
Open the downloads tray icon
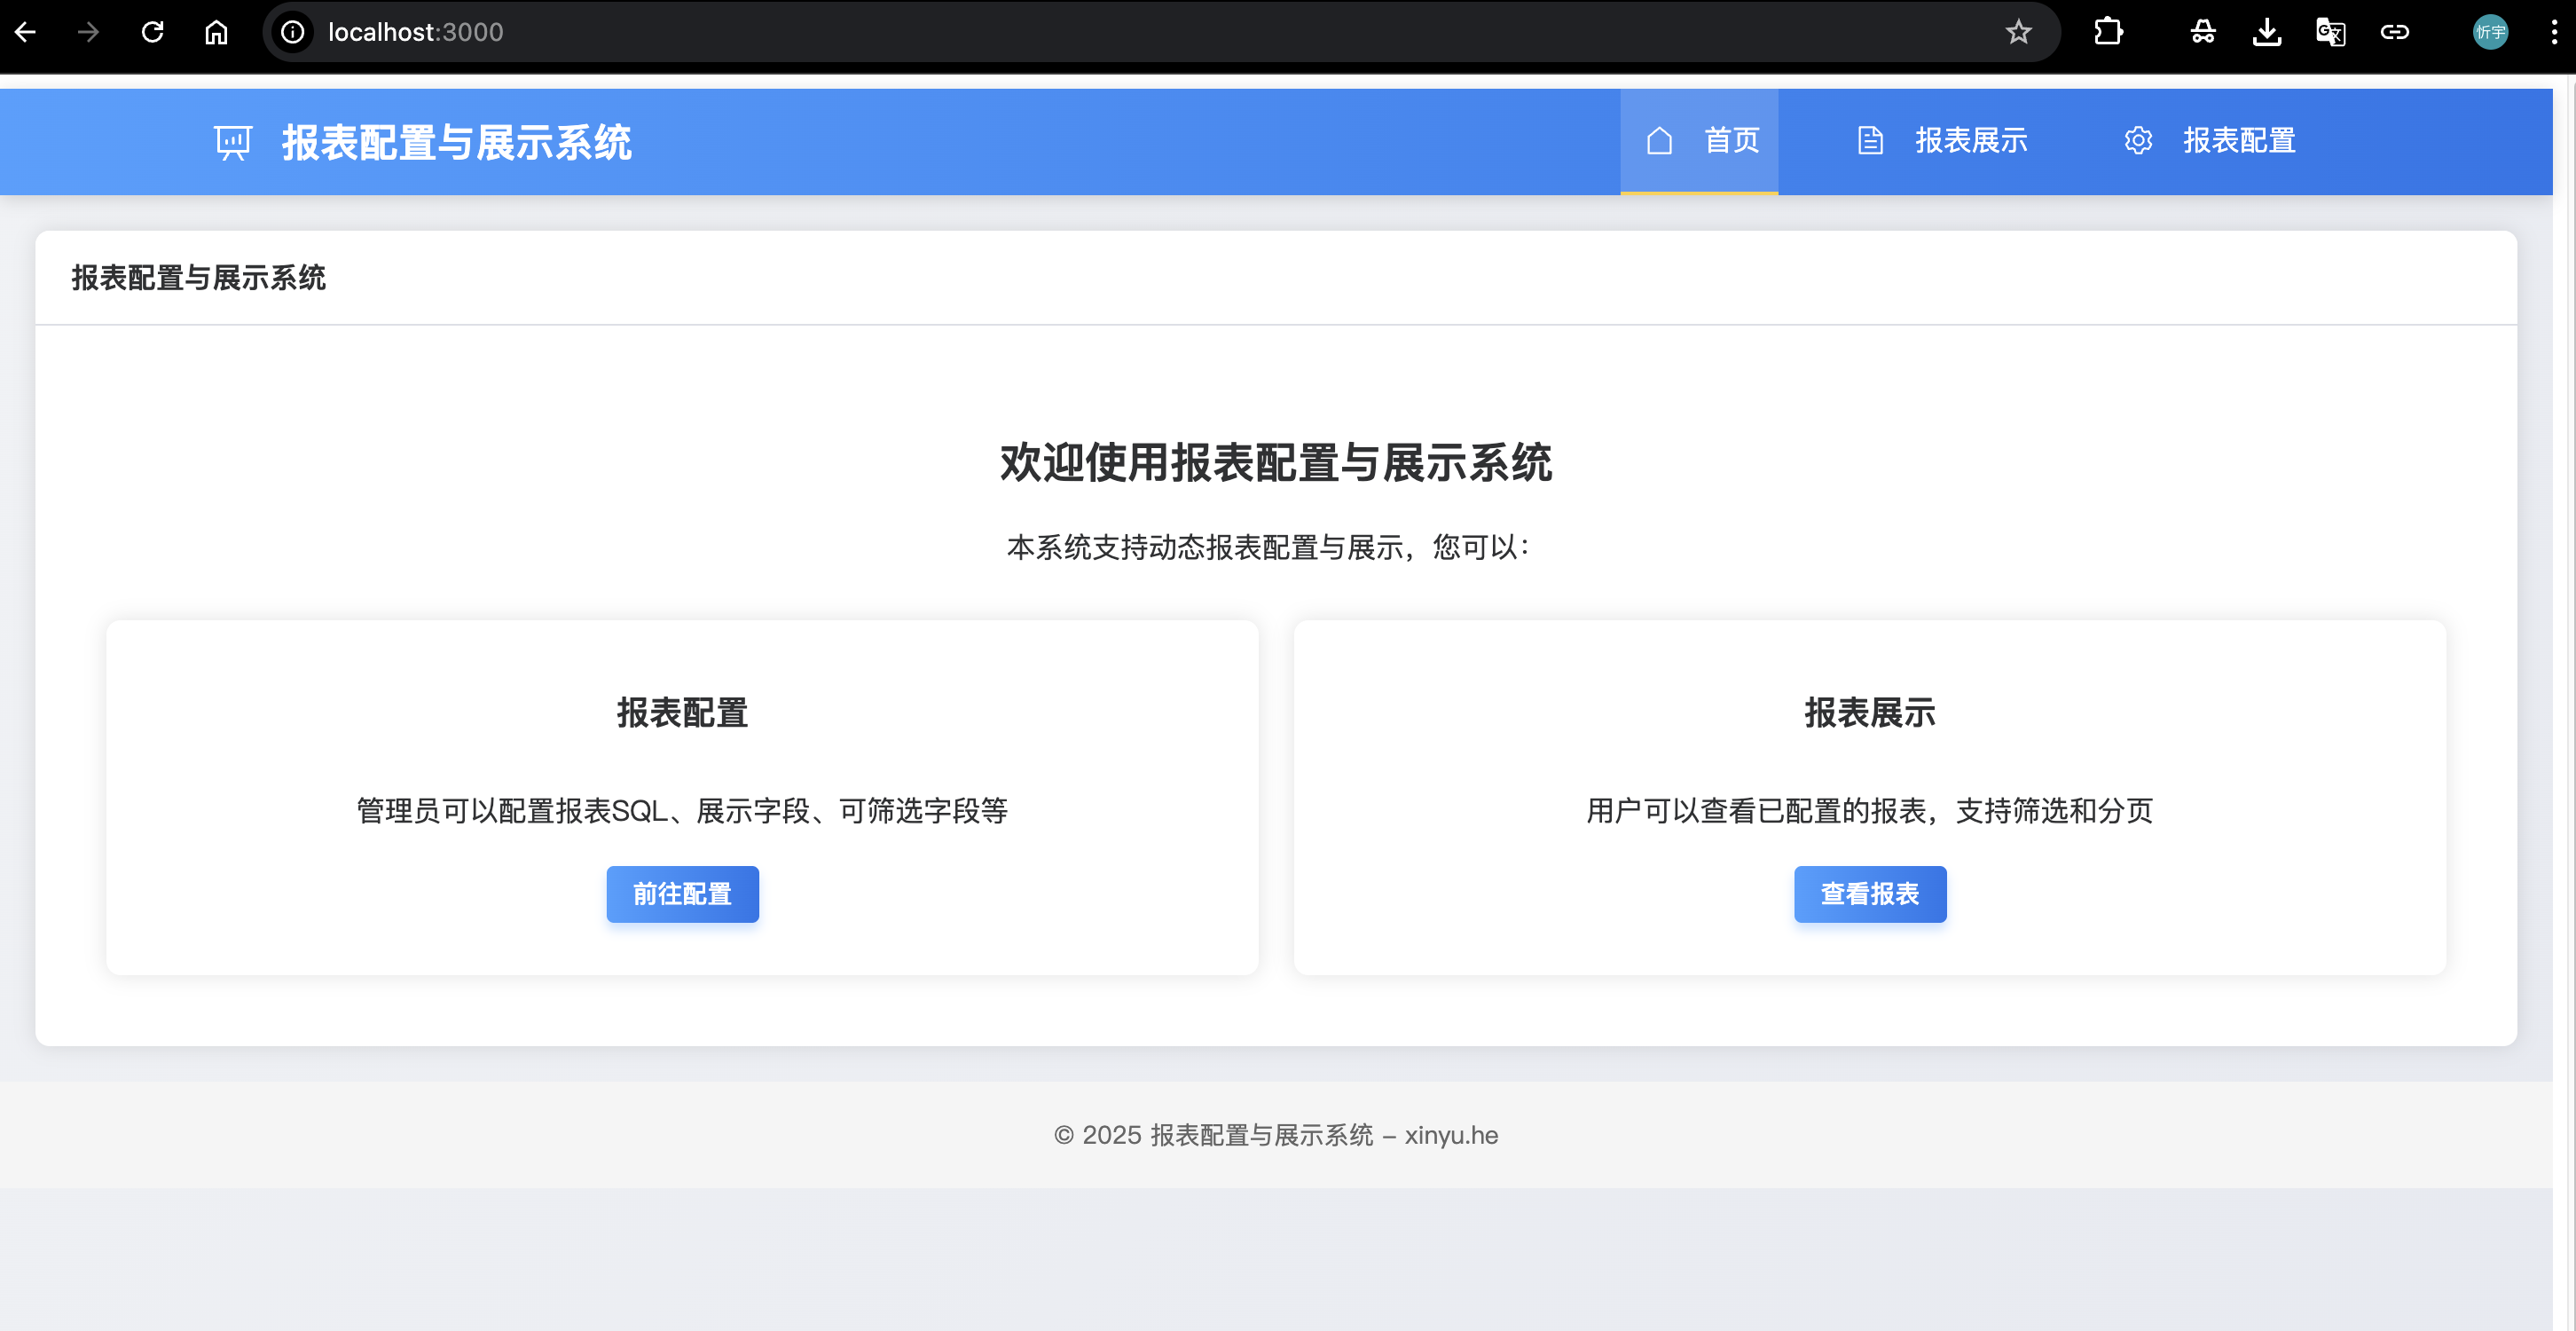(x=2266, y=32)
